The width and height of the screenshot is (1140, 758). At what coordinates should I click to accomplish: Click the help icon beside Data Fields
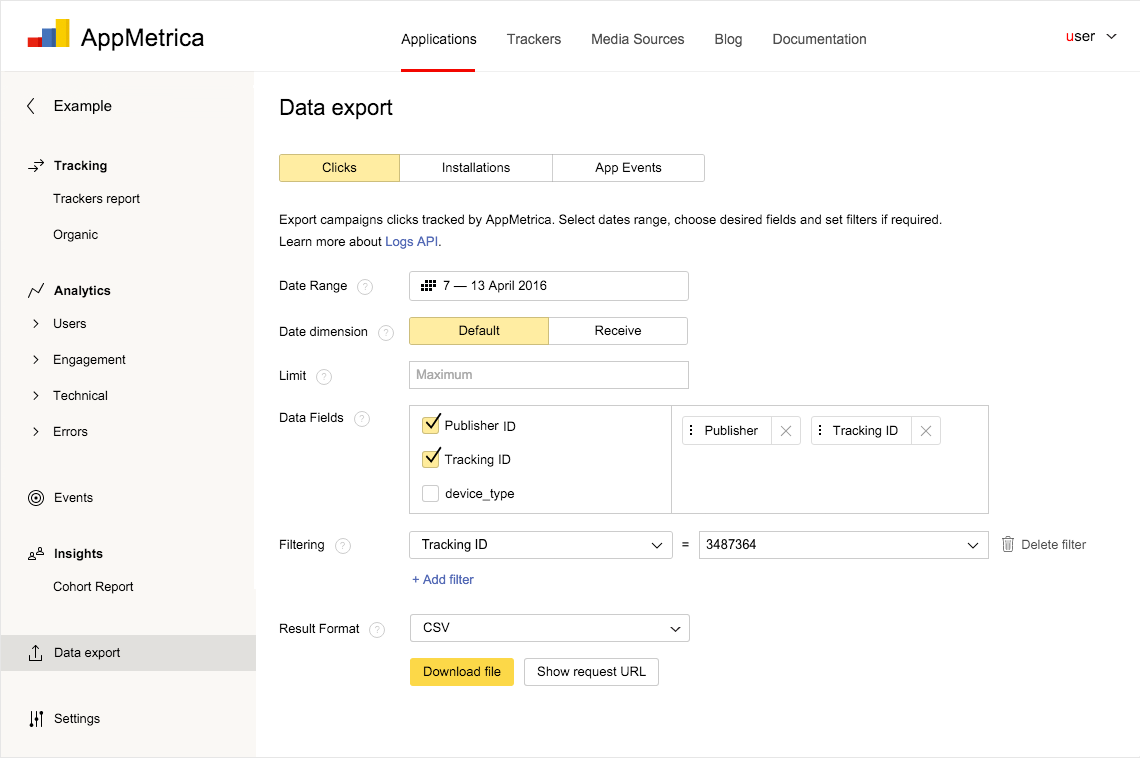(x=362, y=419)
